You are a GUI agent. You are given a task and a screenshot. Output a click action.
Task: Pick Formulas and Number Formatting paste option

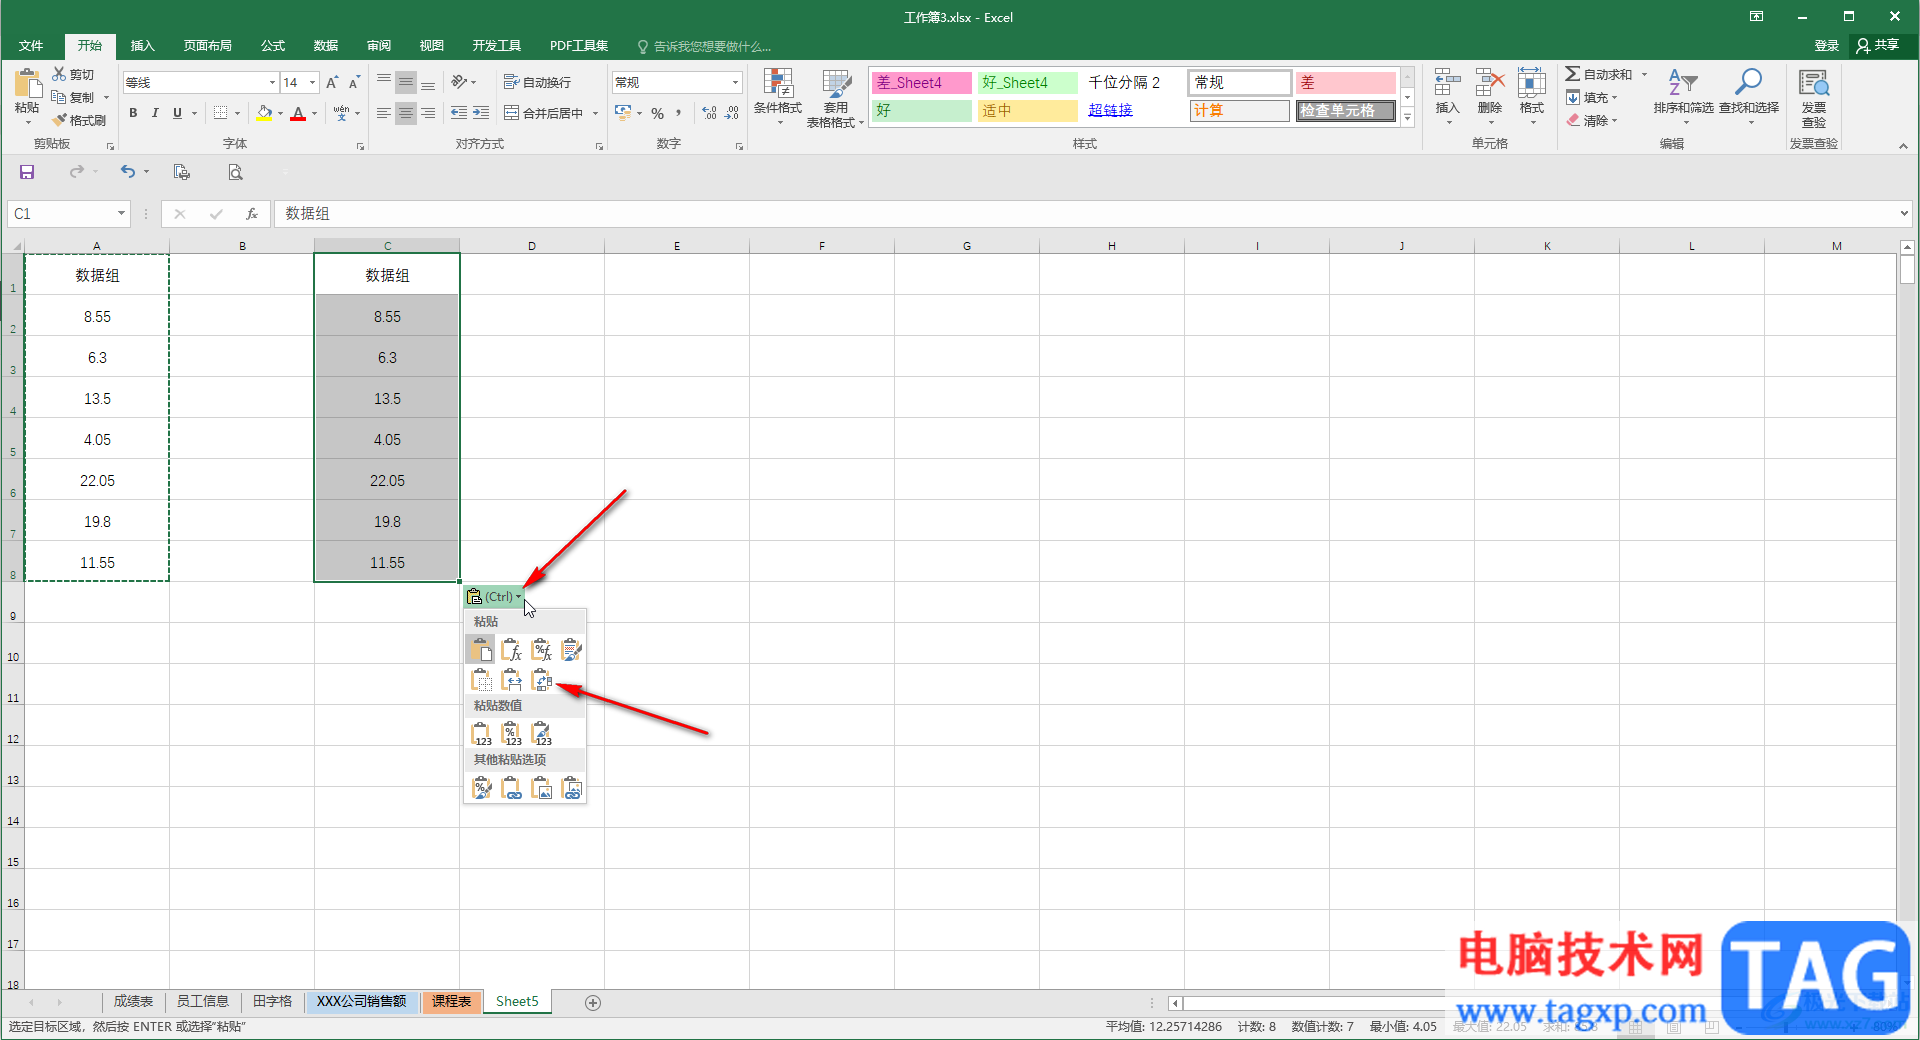542,650
